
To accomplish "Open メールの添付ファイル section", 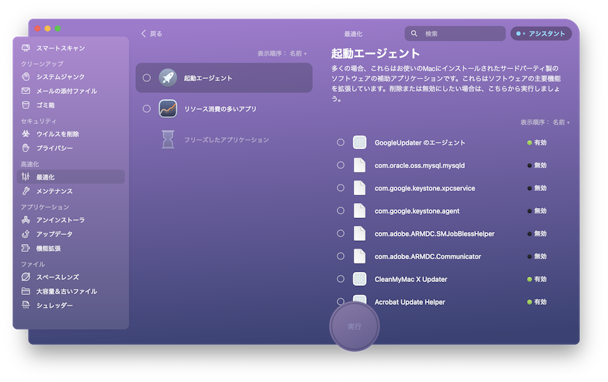I will pos(67,91).
